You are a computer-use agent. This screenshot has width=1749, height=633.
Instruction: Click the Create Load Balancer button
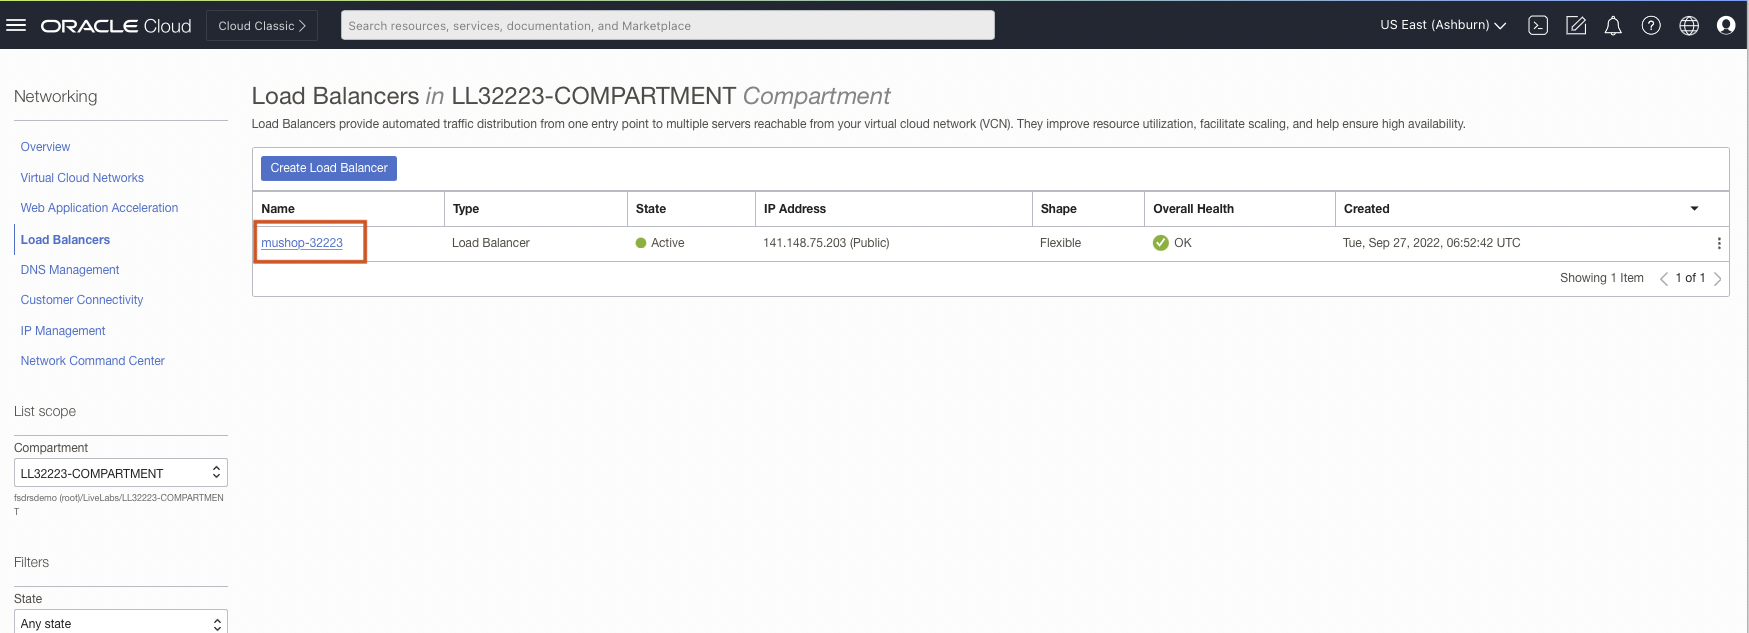[x=329, y=168]
